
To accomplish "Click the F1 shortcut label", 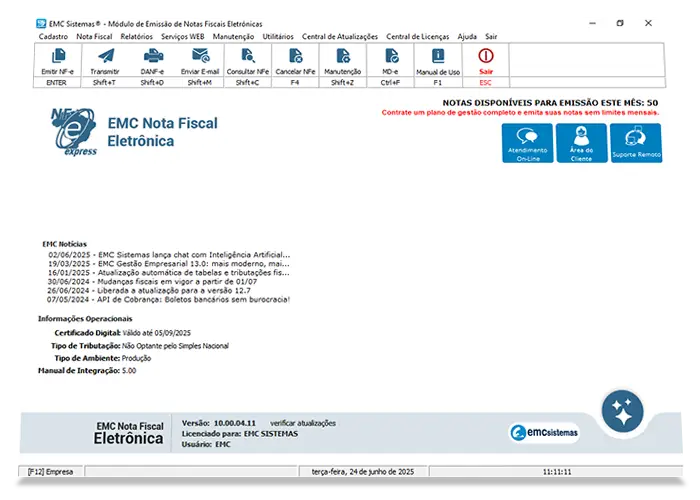I will [x=438, y=83].
